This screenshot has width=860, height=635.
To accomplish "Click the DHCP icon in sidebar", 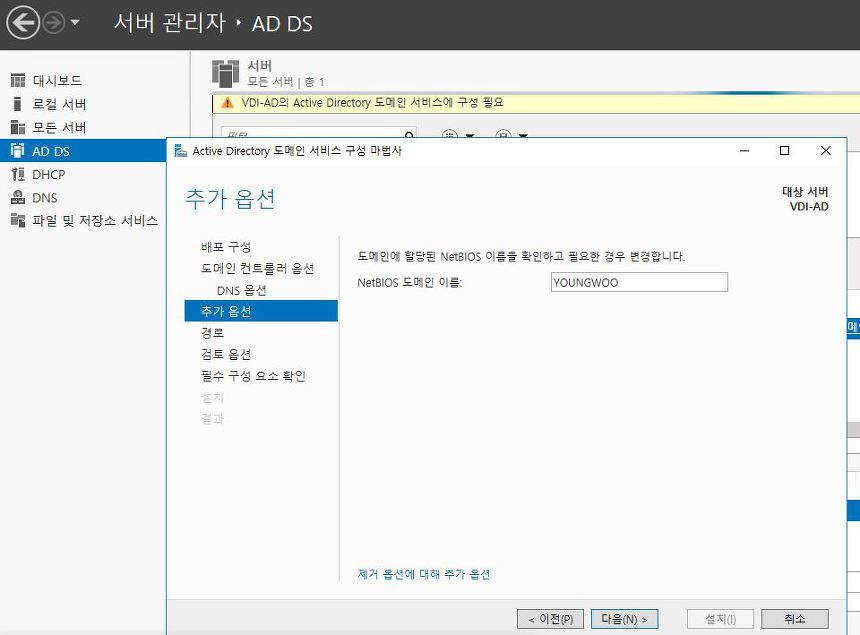I will click(18, 174).
